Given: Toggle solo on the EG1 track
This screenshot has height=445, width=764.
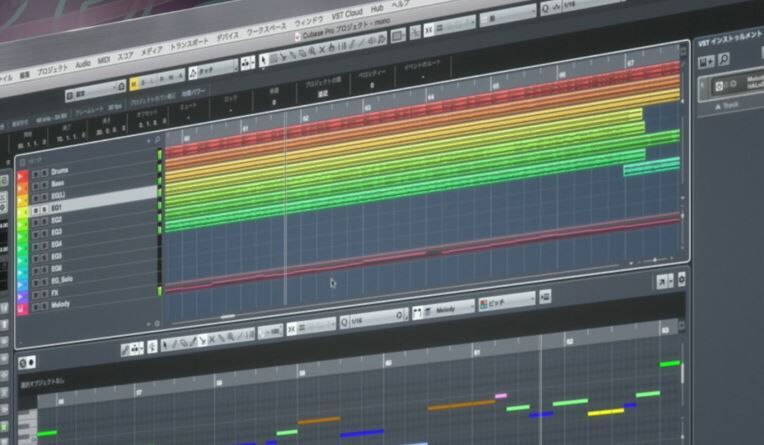Looking at the screenshot, I should [44, 210].
